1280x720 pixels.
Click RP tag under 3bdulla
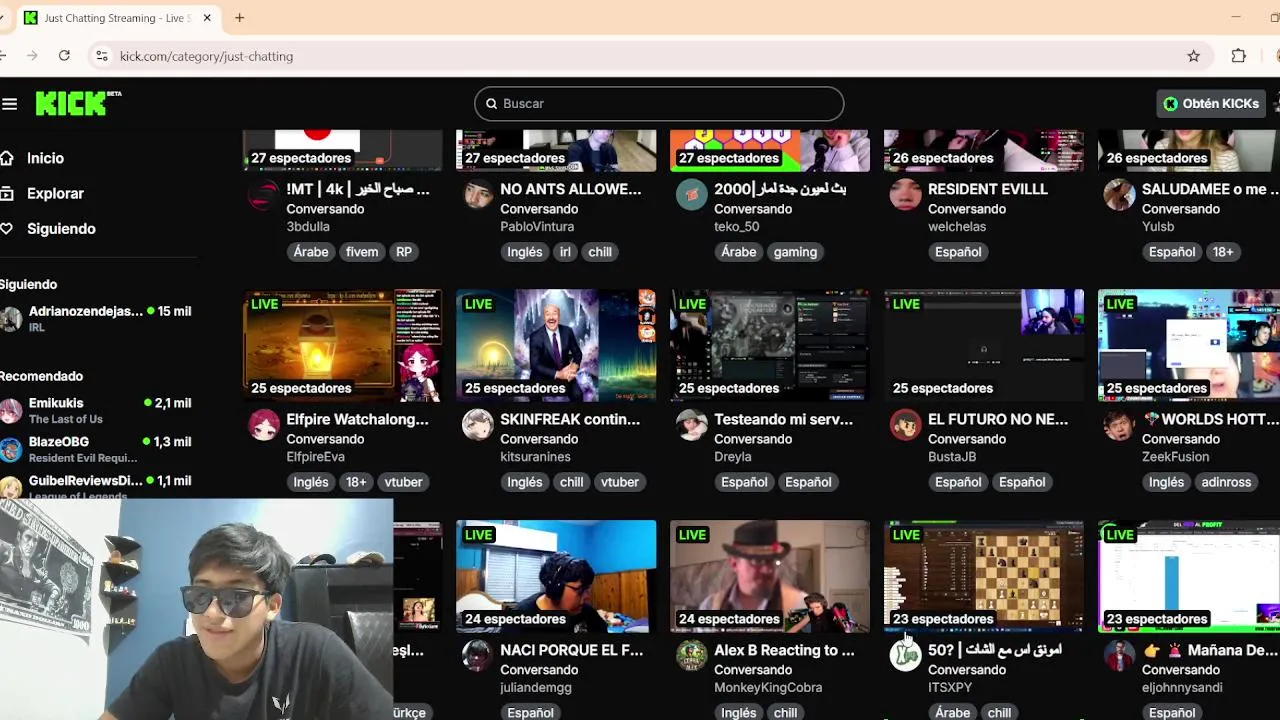click(x=404, y=252)
